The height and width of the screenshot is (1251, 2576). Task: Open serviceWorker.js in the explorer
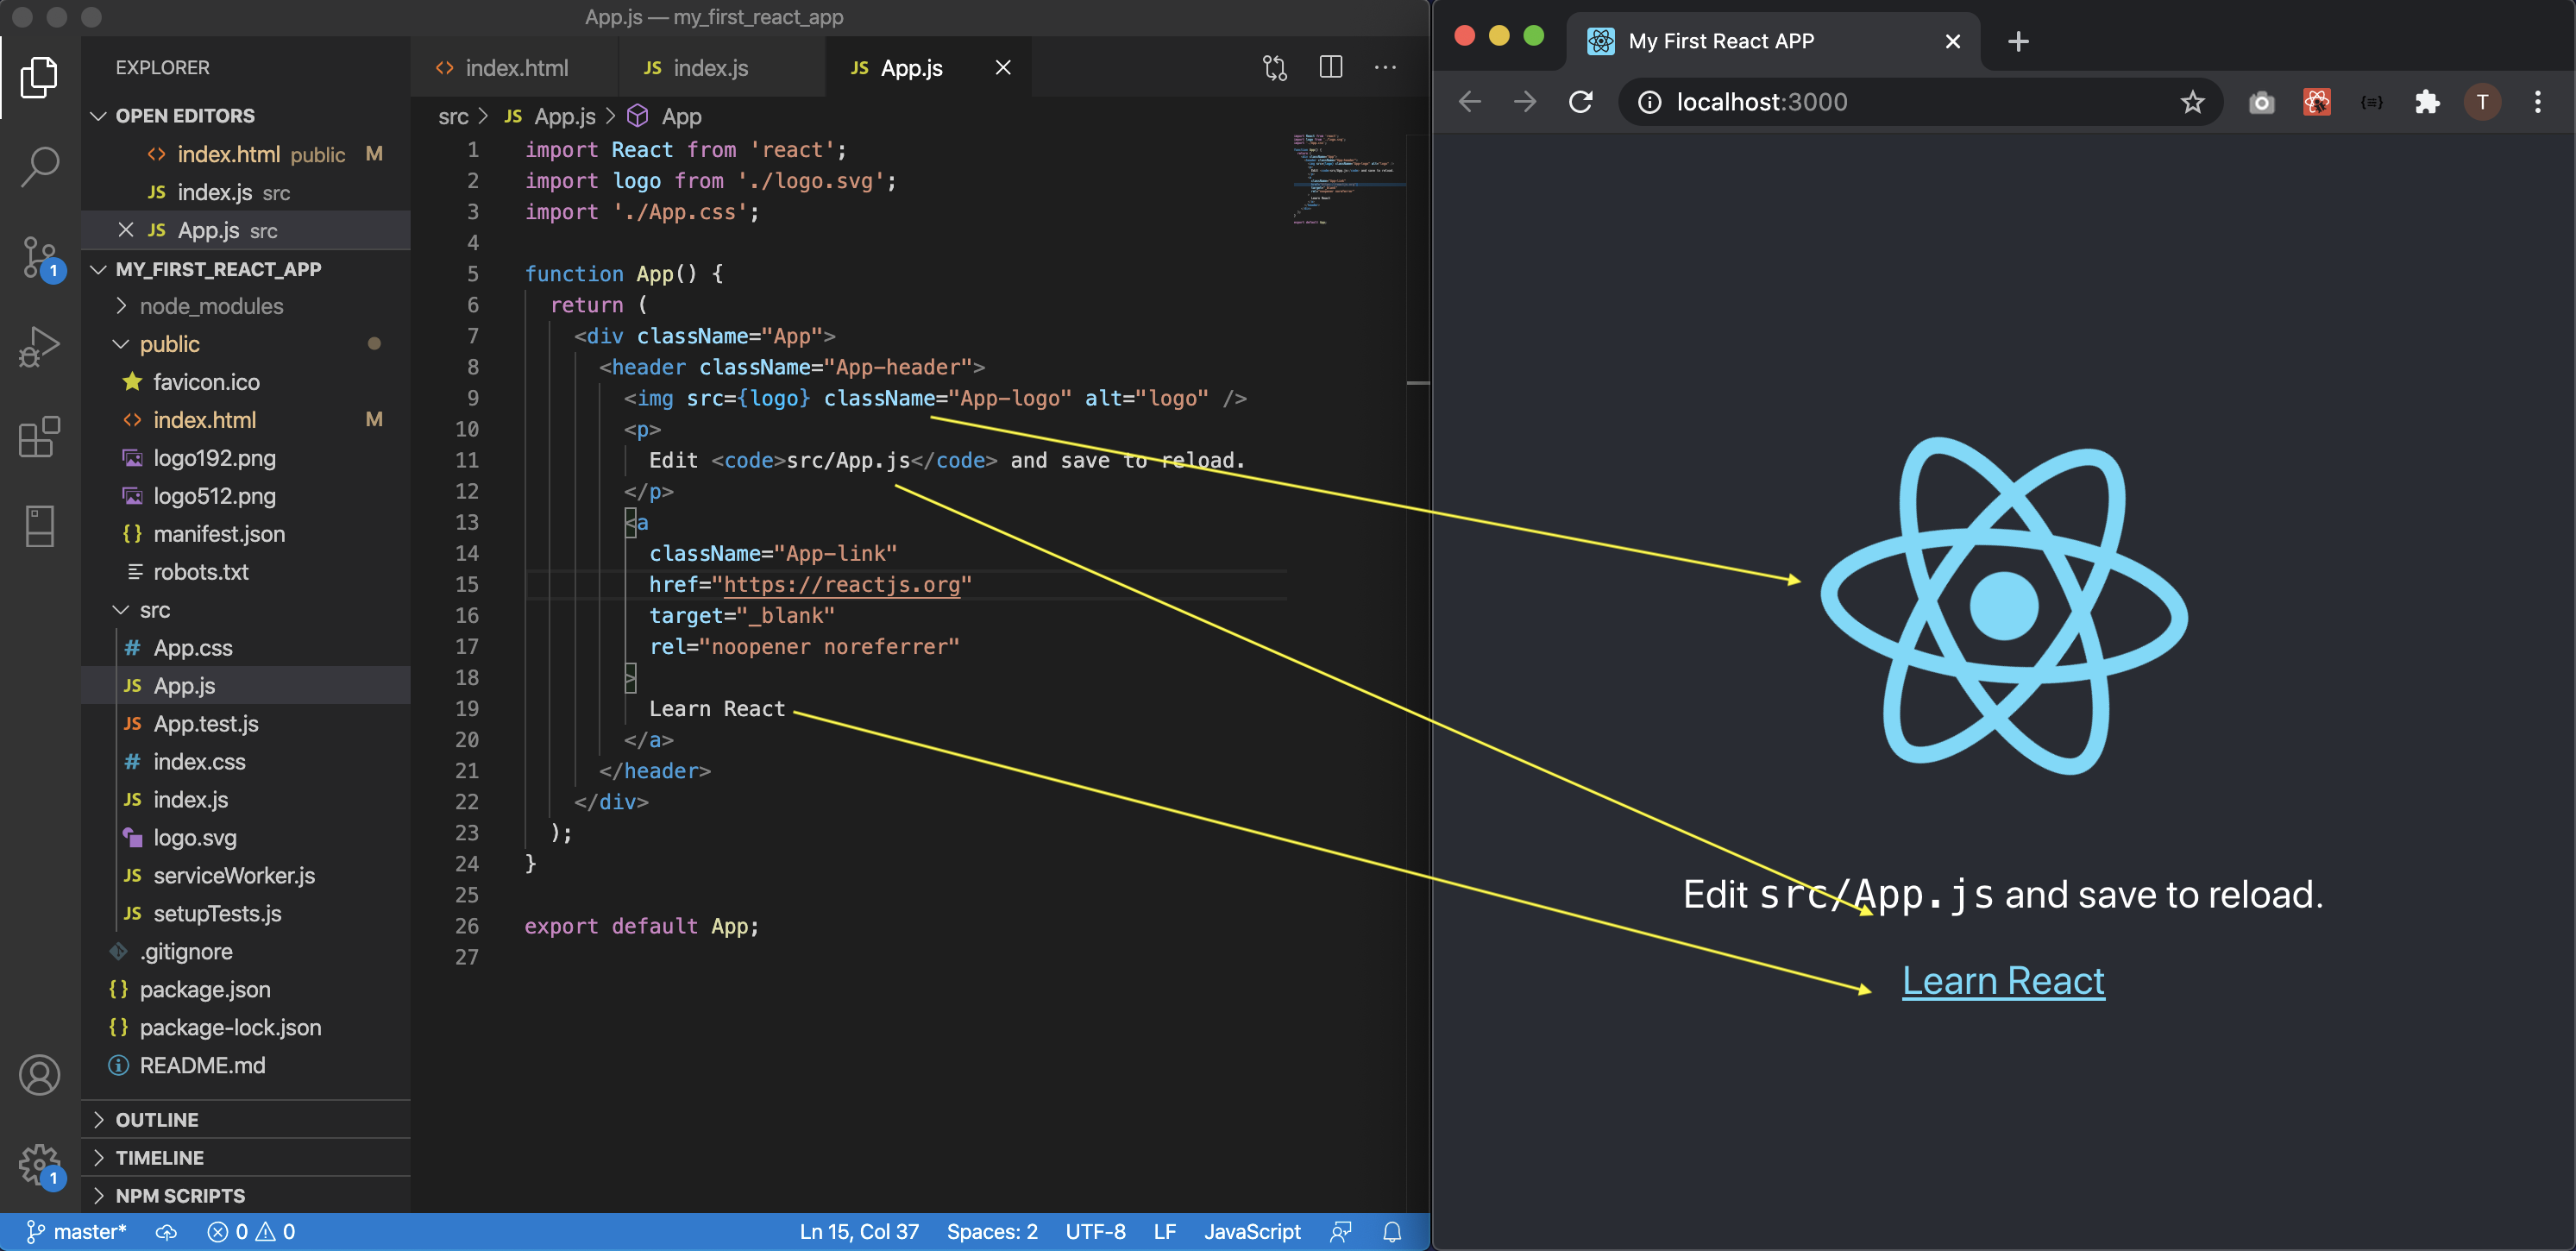click(234, 876)
